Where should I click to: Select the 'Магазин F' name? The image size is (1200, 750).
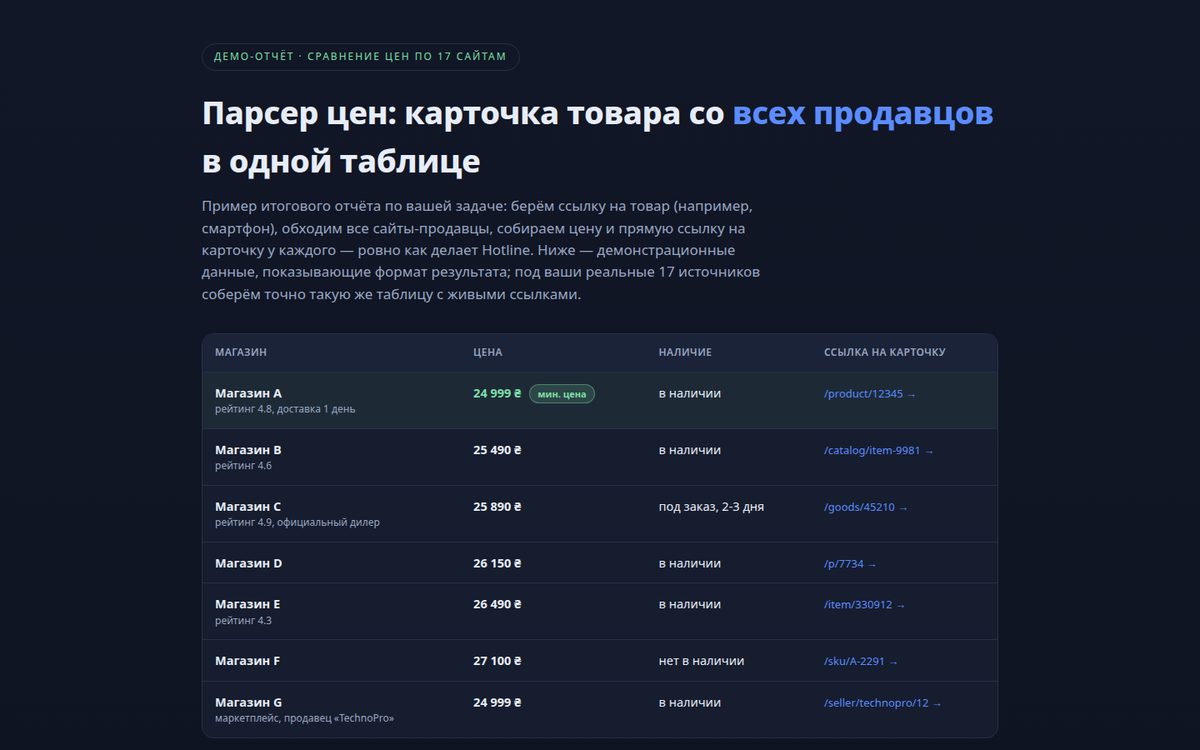tap(247, 661)
